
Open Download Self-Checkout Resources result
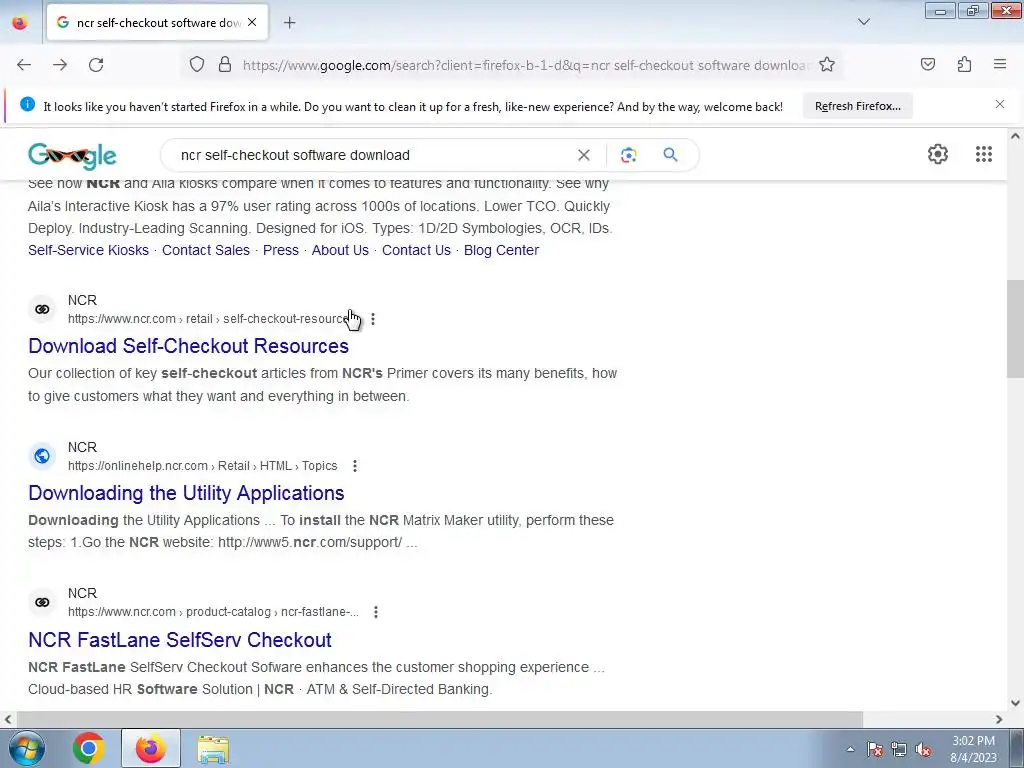(188, 345)
